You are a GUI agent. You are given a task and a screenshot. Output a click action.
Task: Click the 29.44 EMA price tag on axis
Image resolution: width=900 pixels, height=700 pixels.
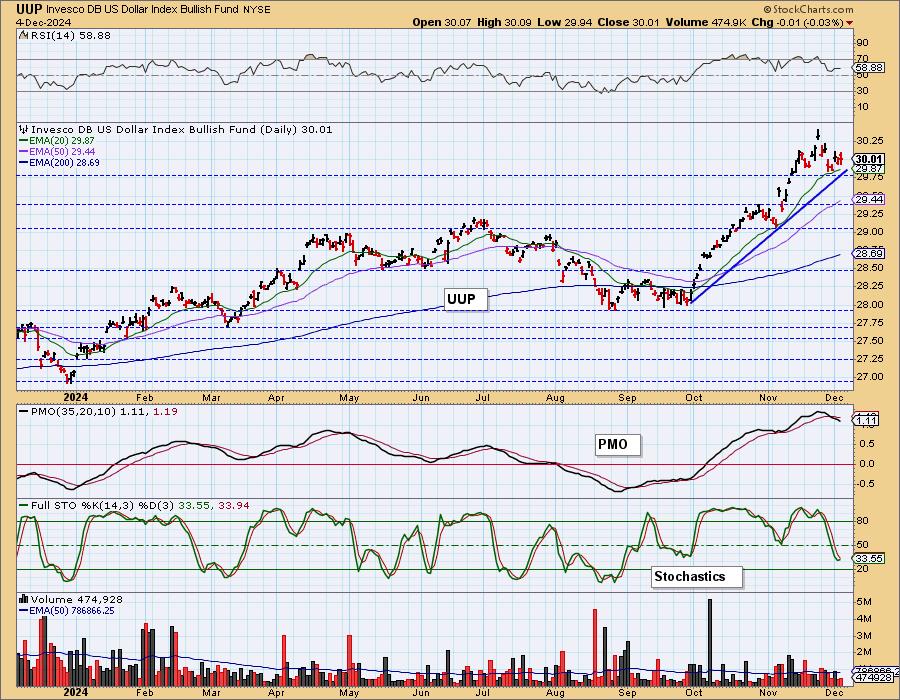coord(869,199)
